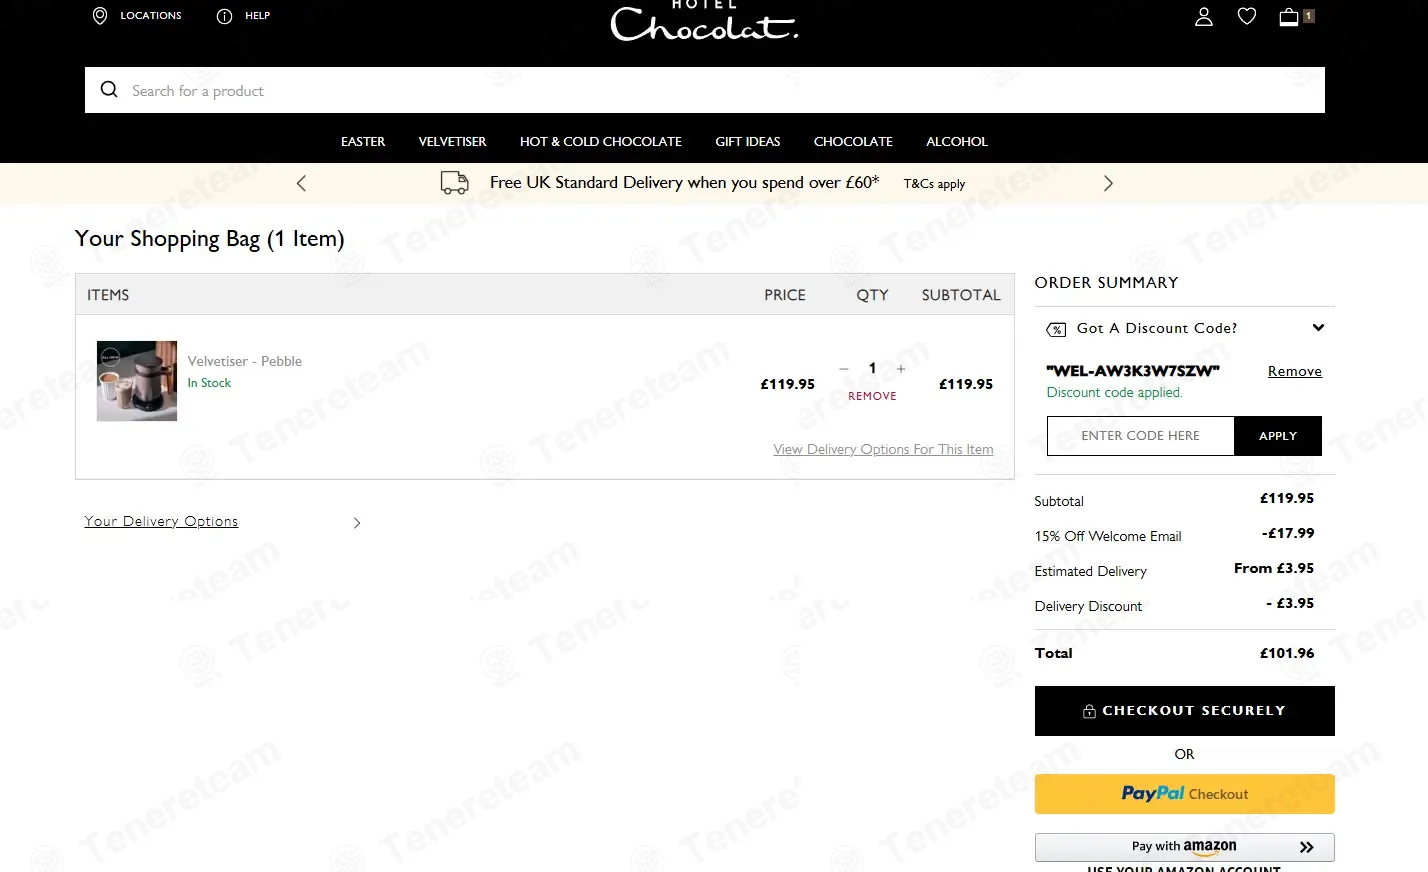Focus the Search for a product field
Screen dimensions: 1428x872
click(x=705, y=90)
